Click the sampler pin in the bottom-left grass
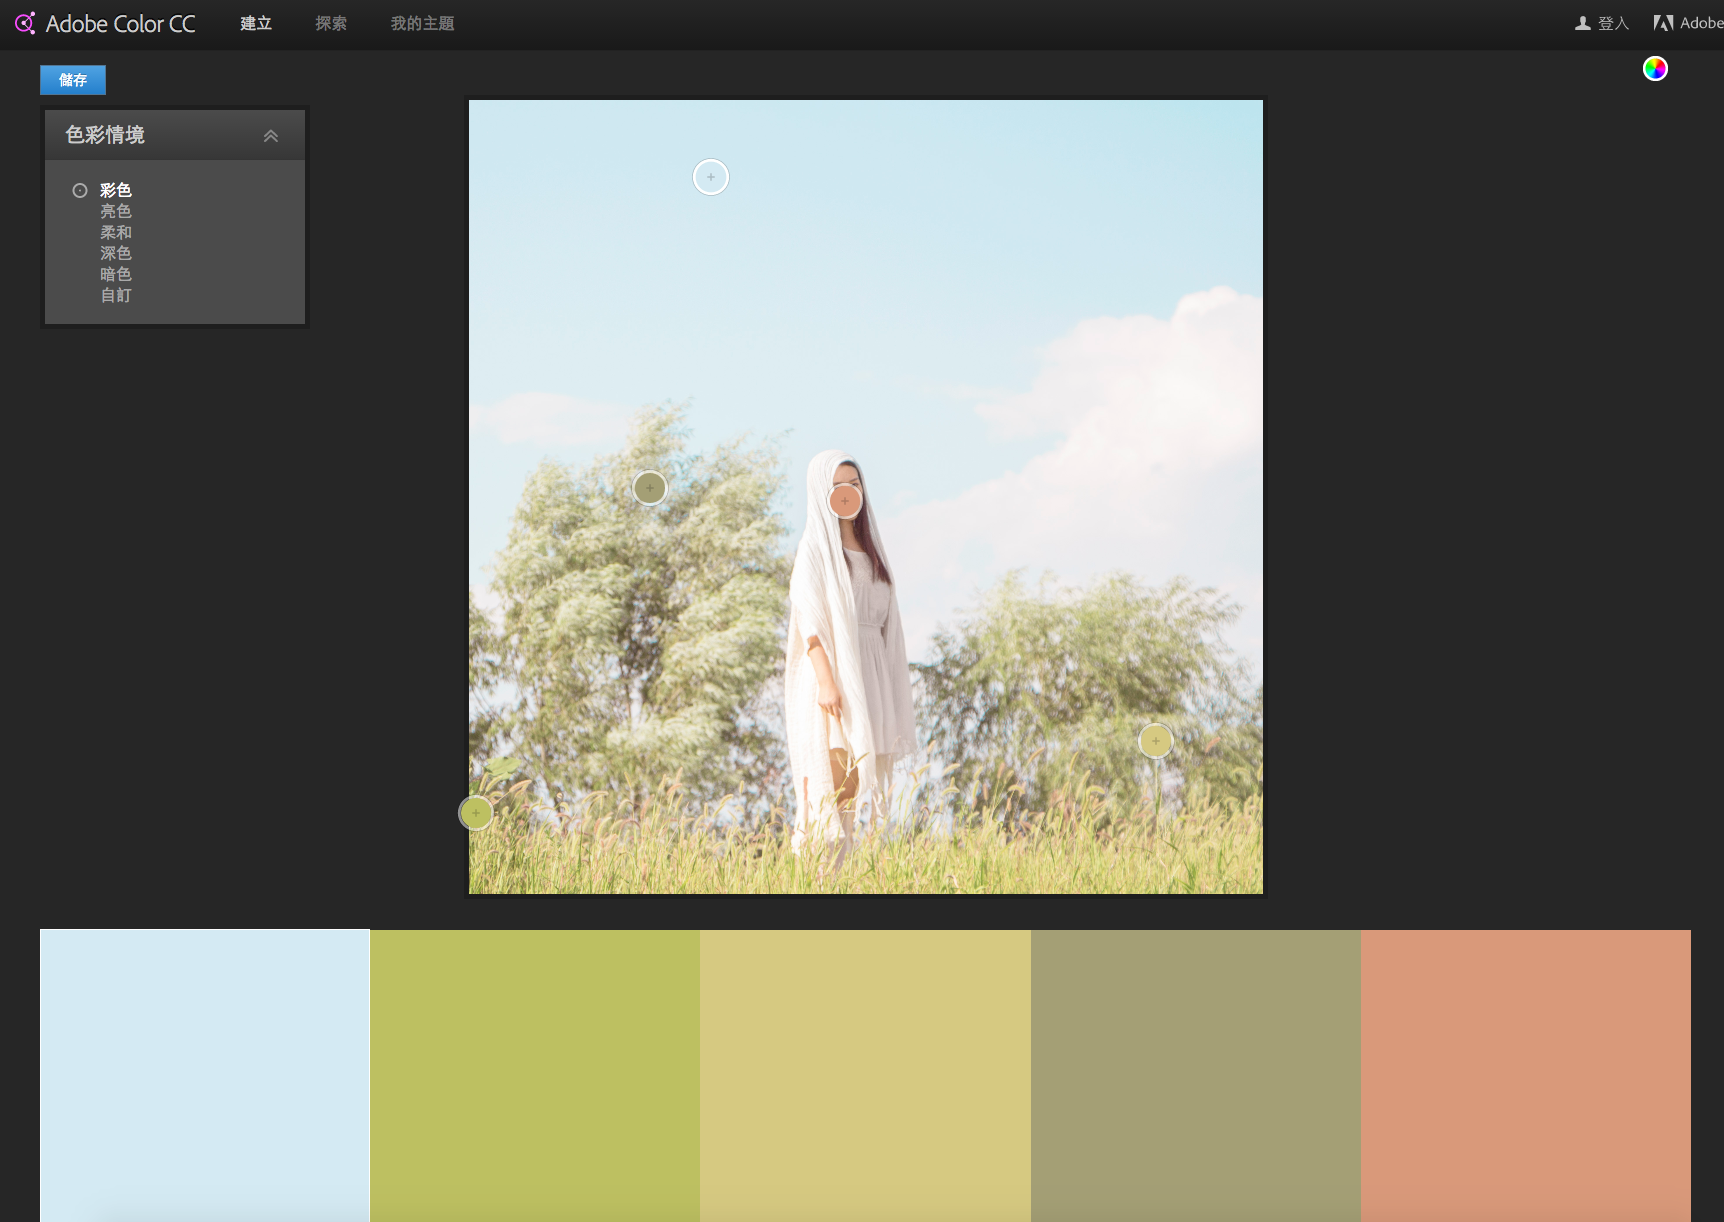Screen dimensions: 1724x1222 (x=475, y=813)
